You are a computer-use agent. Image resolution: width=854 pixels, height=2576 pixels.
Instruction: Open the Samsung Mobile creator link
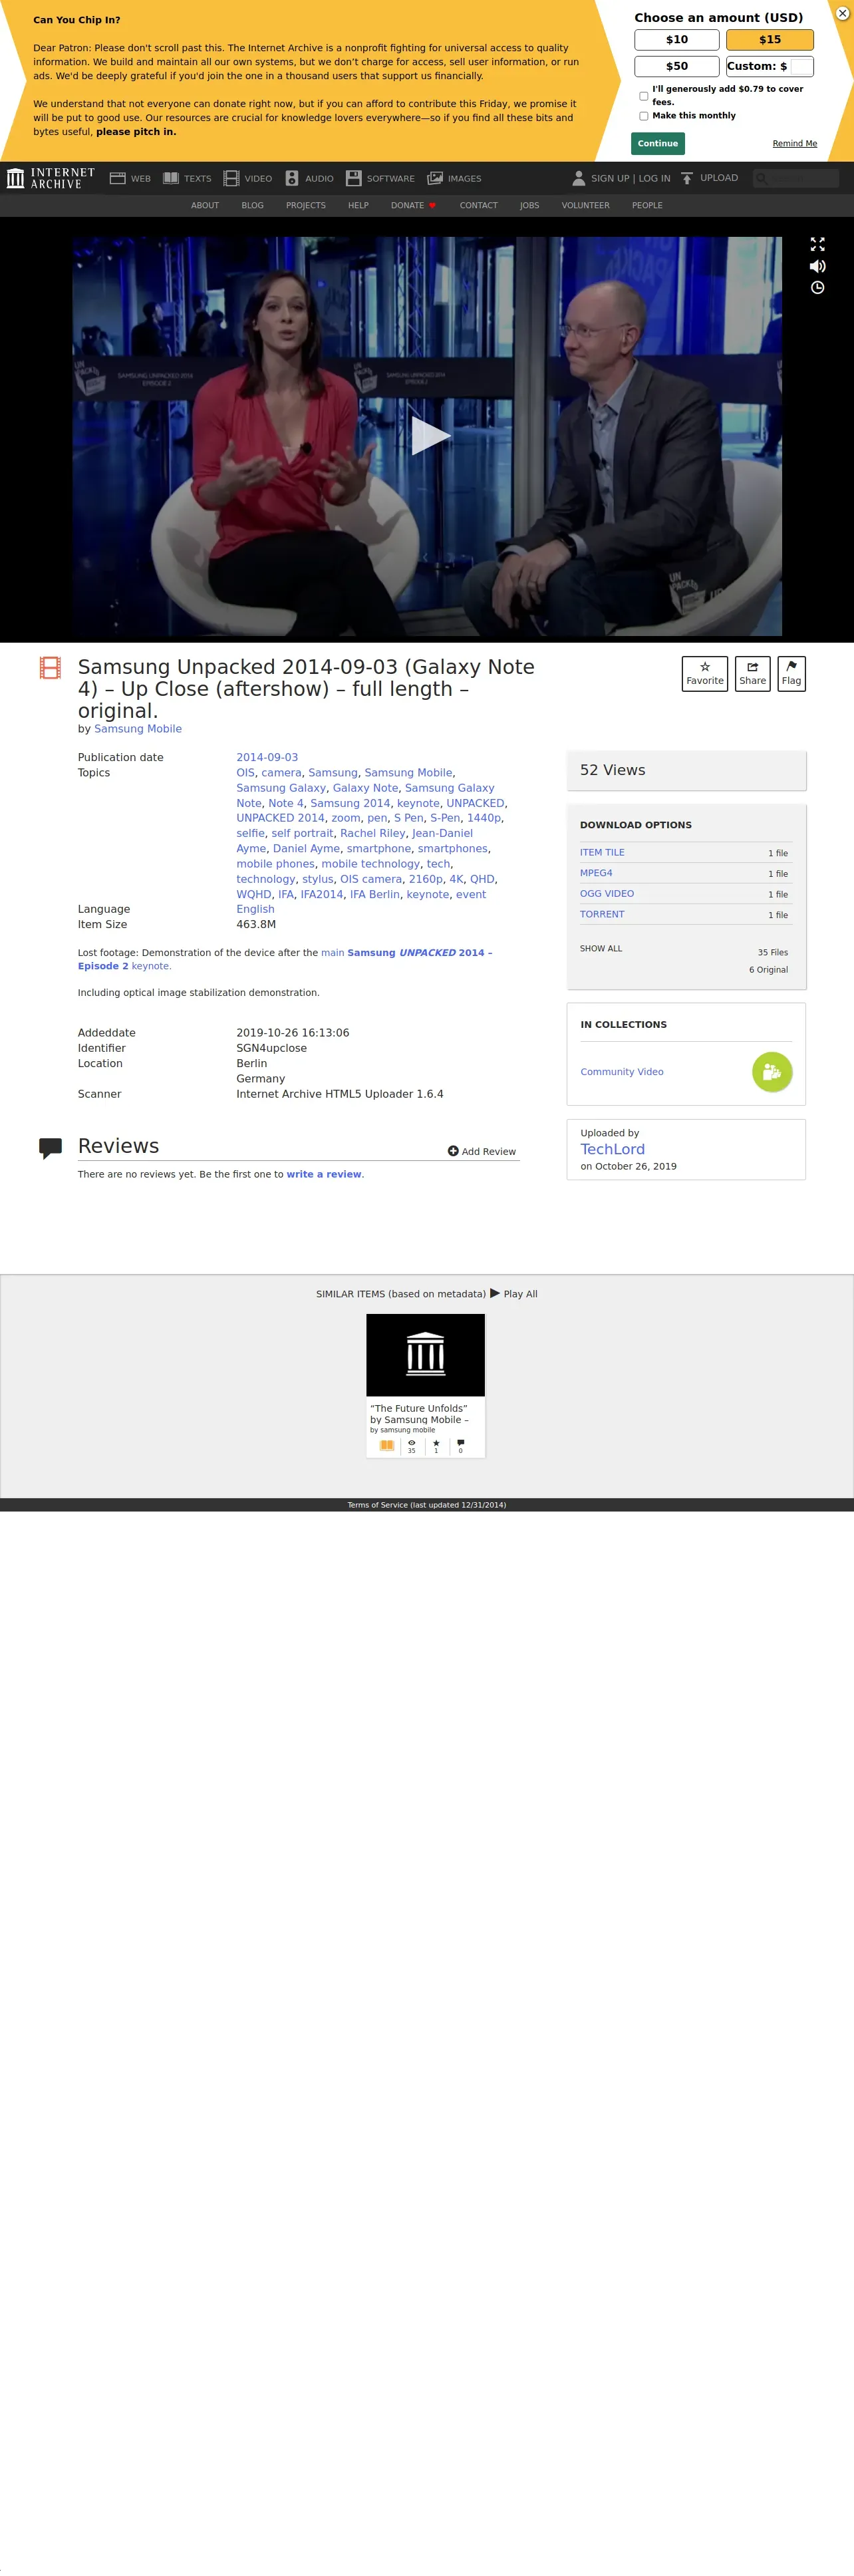pyautogui.click(x=138, y=729)
